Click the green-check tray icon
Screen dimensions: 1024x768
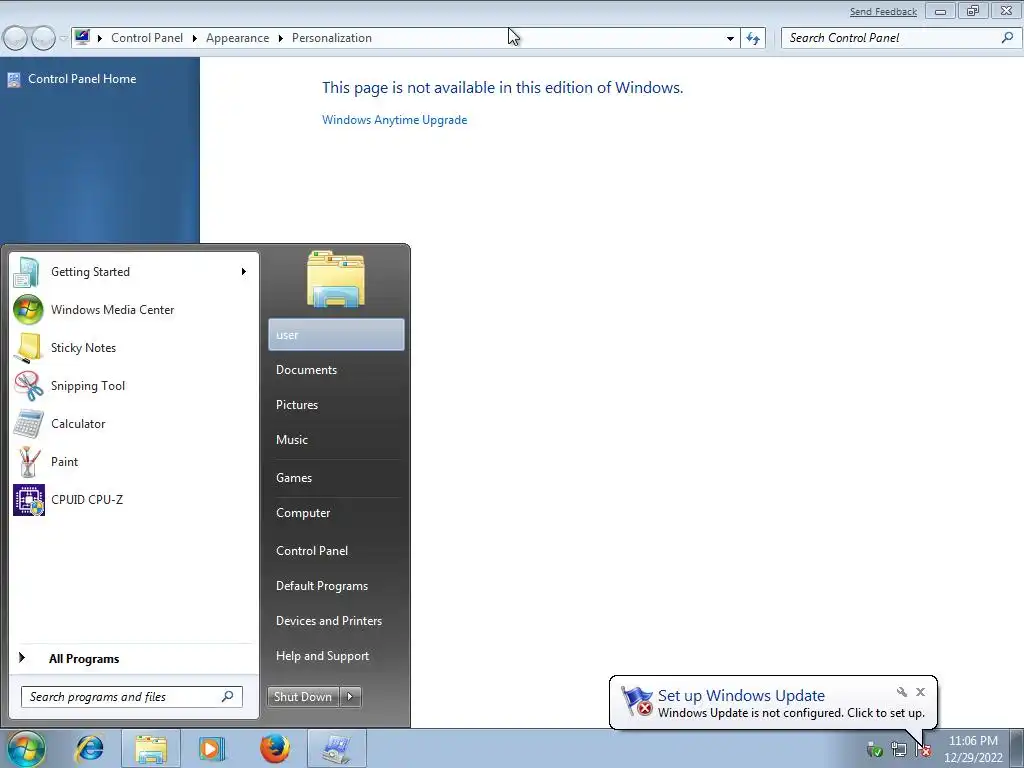coord(874,749)
